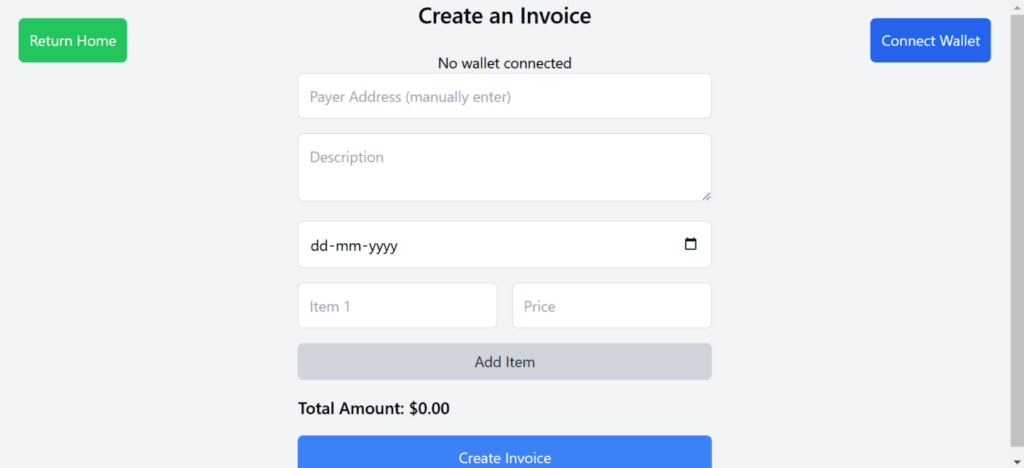Submit with the Create Invoice button
1024x468 pixels.
tap(504, 456)
